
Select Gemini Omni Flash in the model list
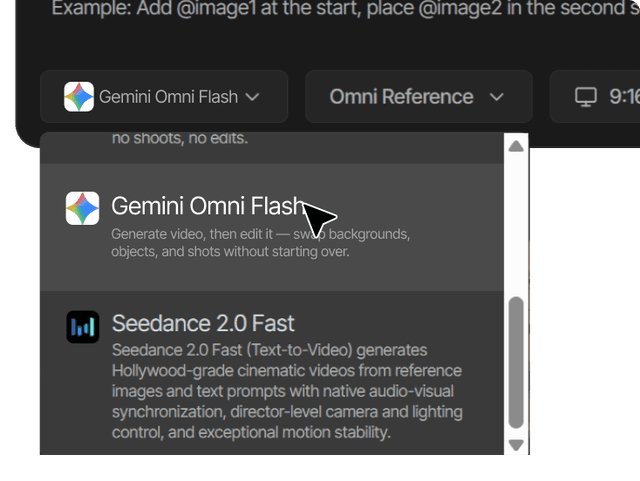tap(272, 227)
